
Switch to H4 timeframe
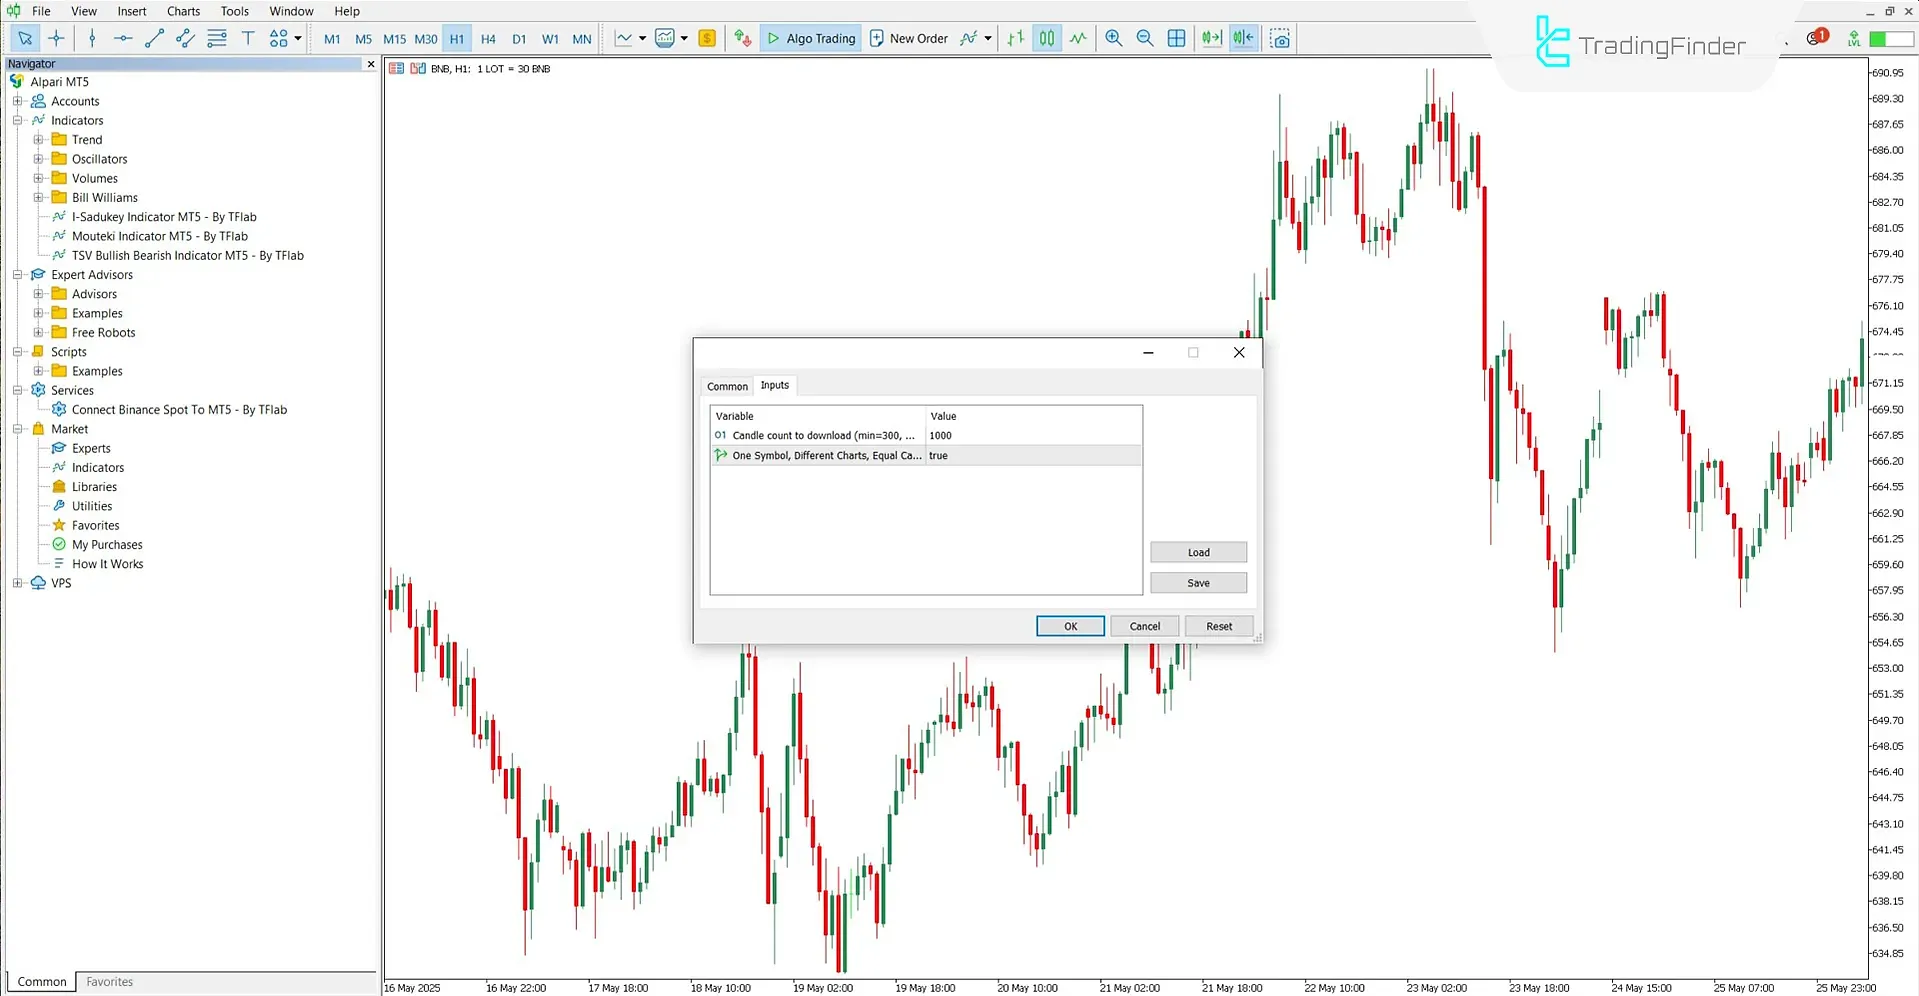pos(488,39)
